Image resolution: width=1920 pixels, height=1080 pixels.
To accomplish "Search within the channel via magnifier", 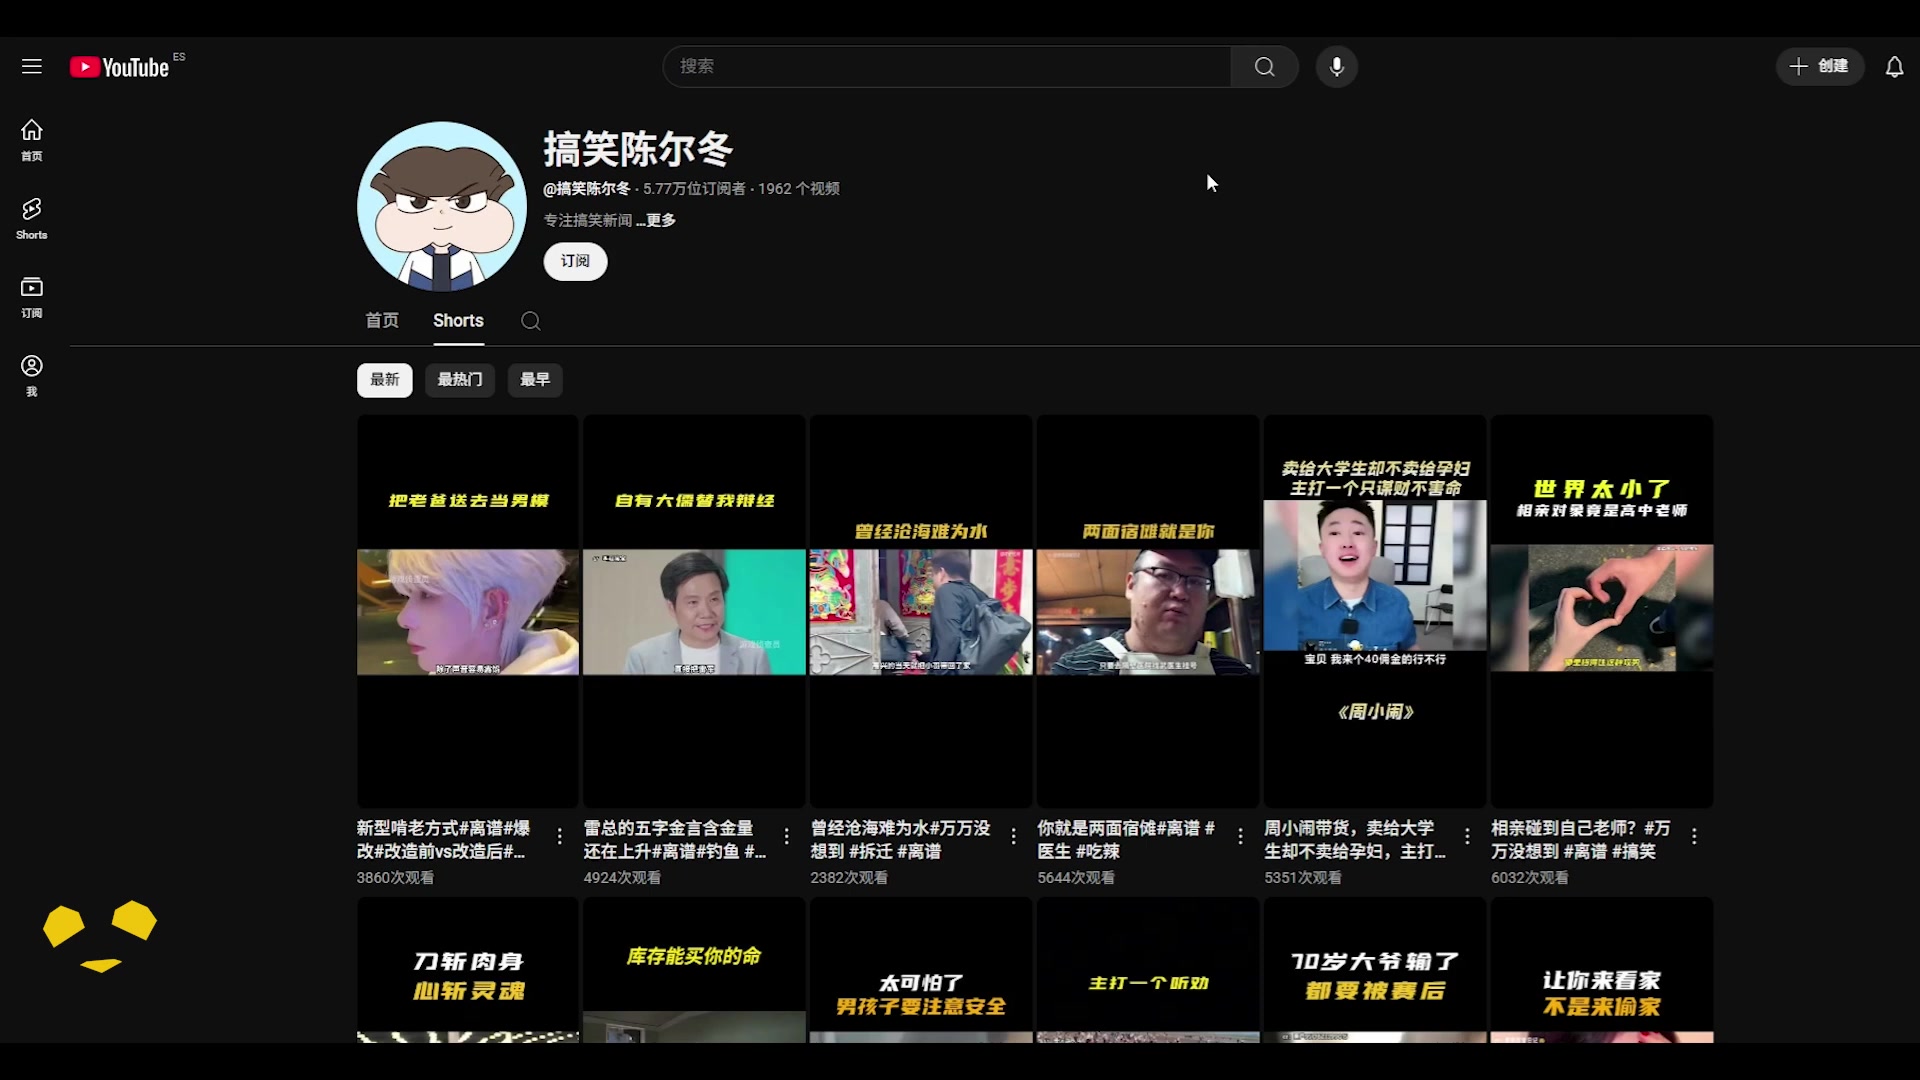I will pos(531,321).
